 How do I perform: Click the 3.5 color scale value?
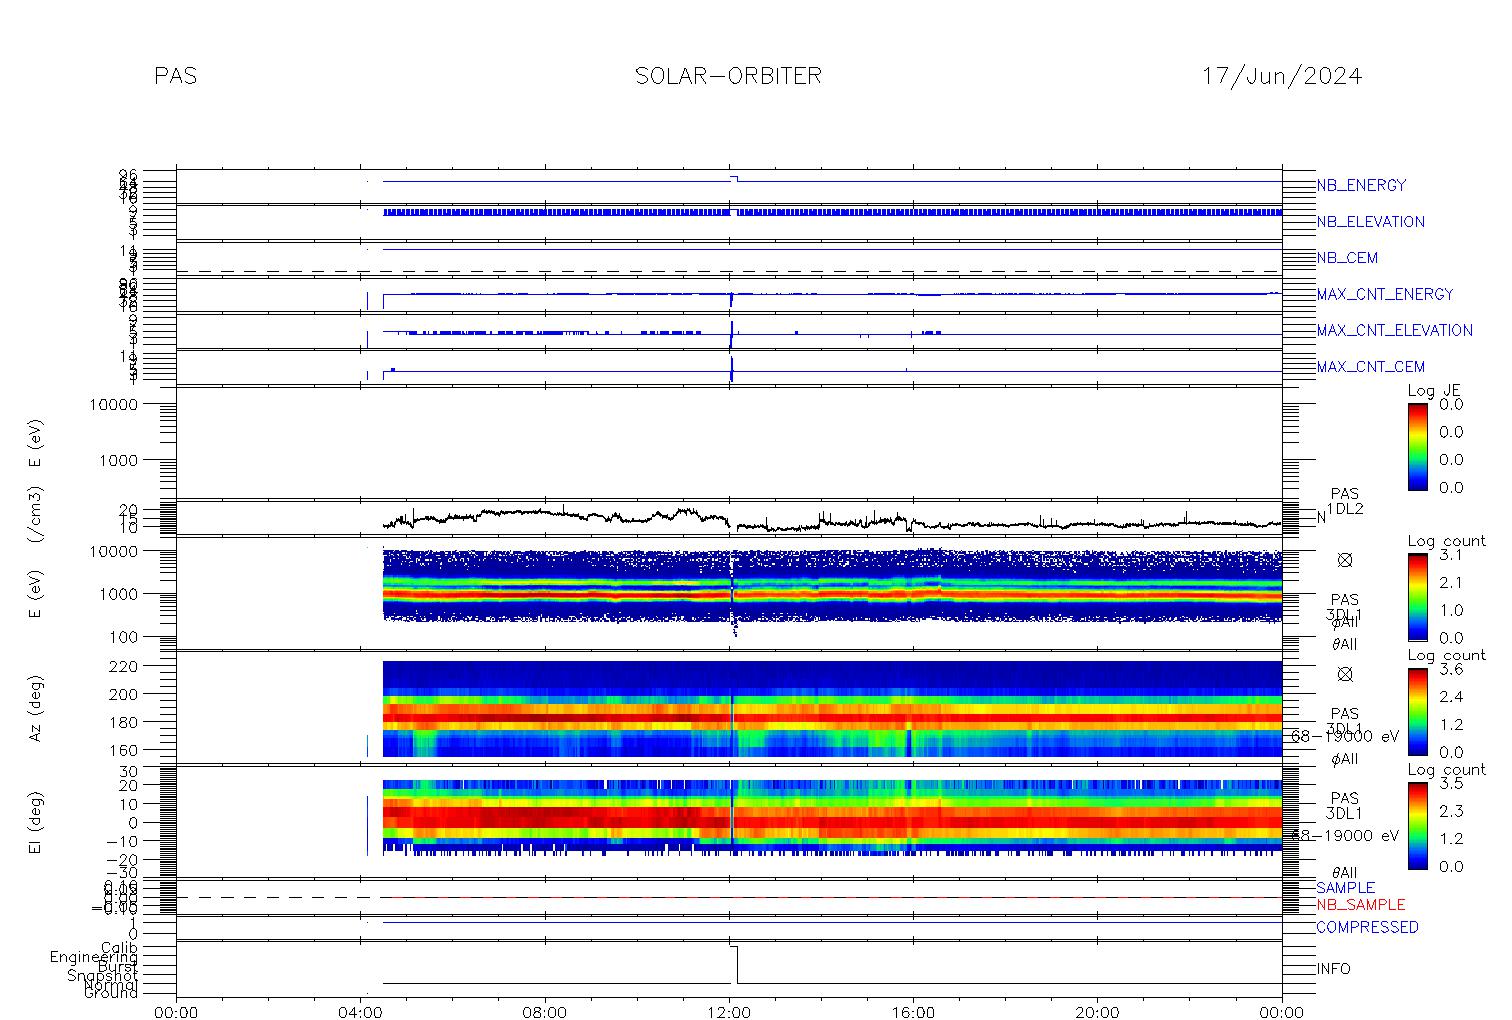[x=1450, y=783]
